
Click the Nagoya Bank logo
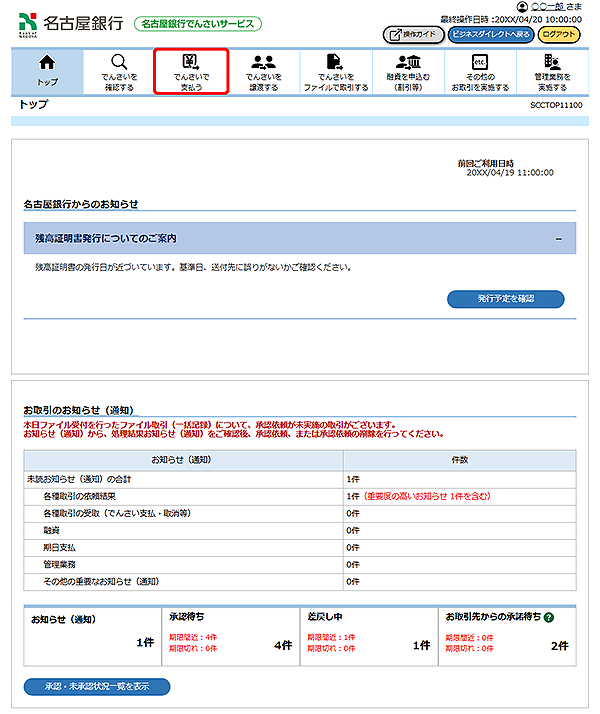coord(70,23)
